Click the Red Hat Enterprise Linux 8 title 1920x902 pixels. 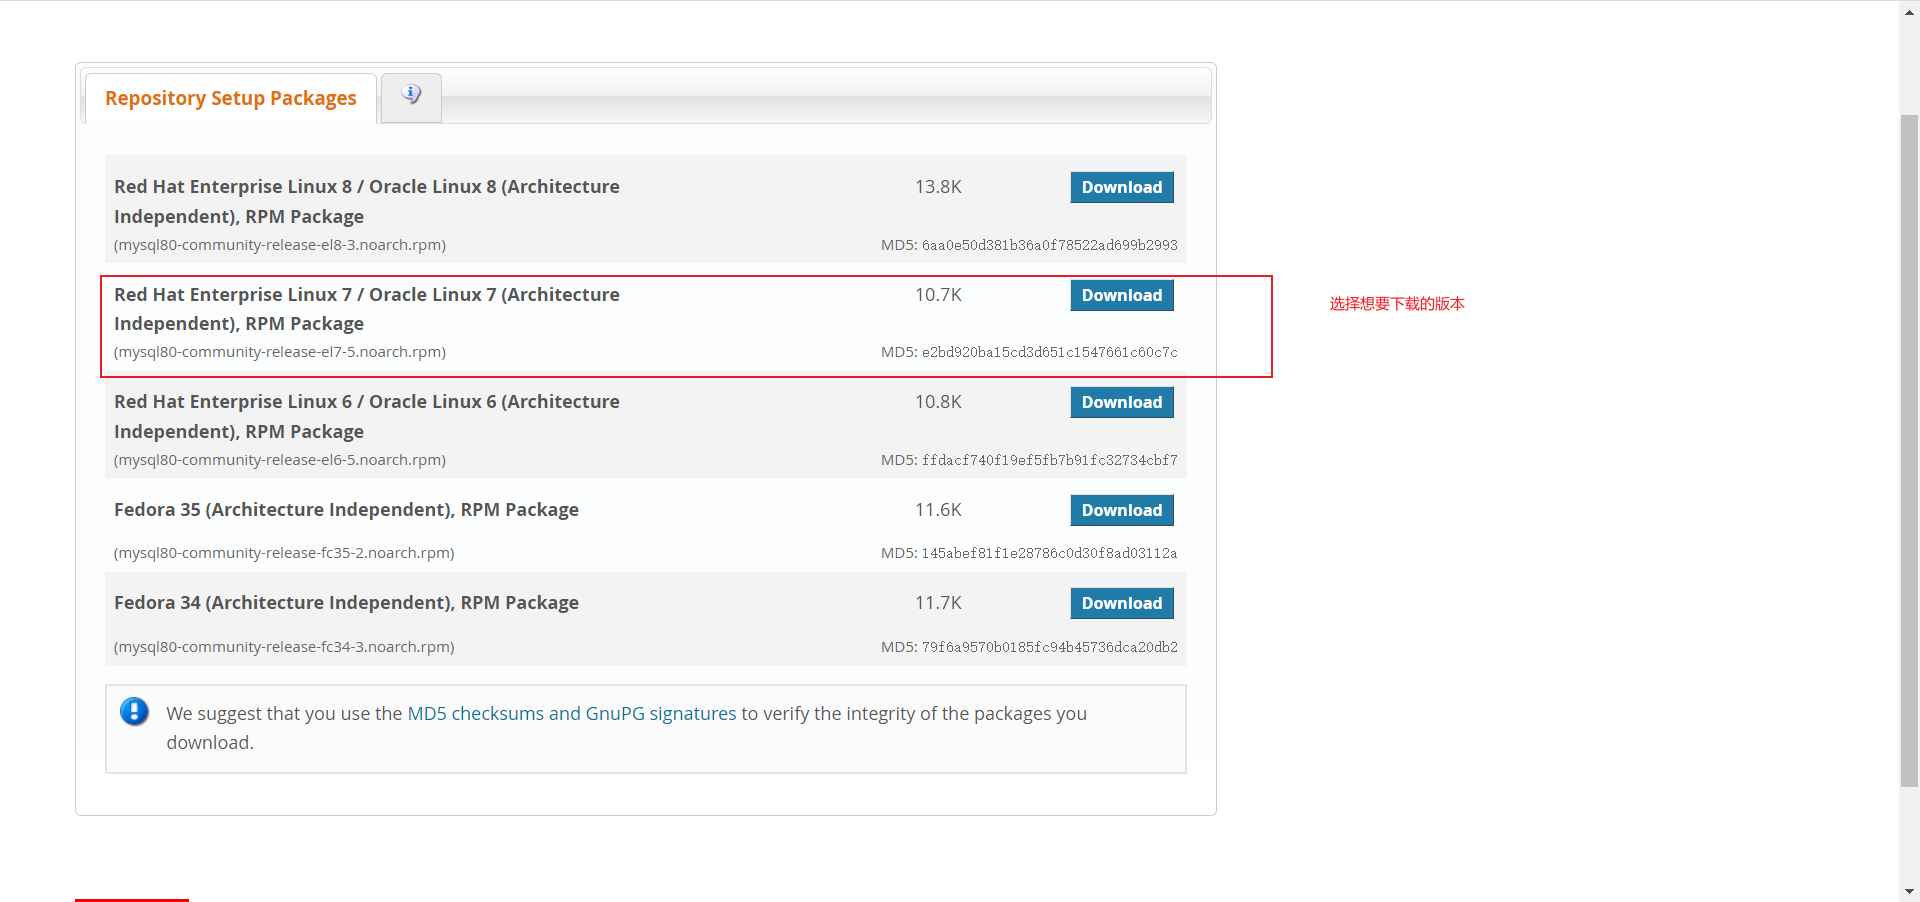pos(367,201)
